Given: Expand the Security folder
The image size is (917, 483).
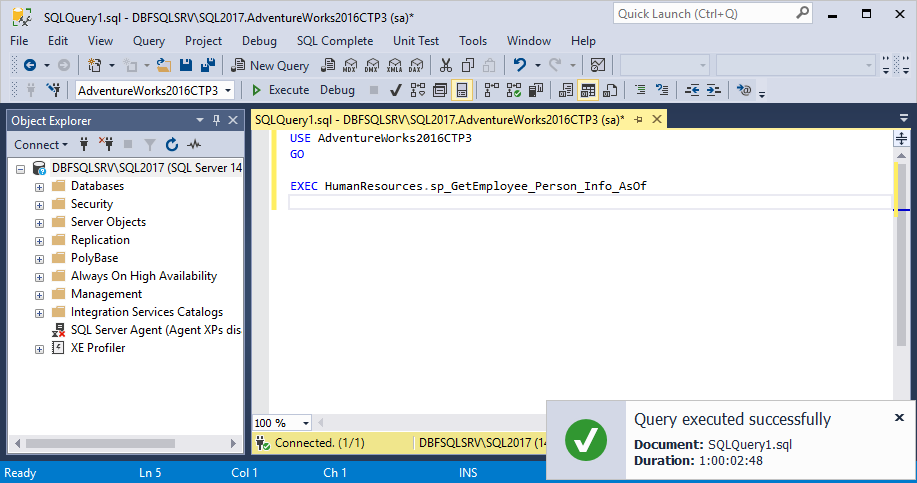Looking at the screenshot, I should tap(39, 205).
